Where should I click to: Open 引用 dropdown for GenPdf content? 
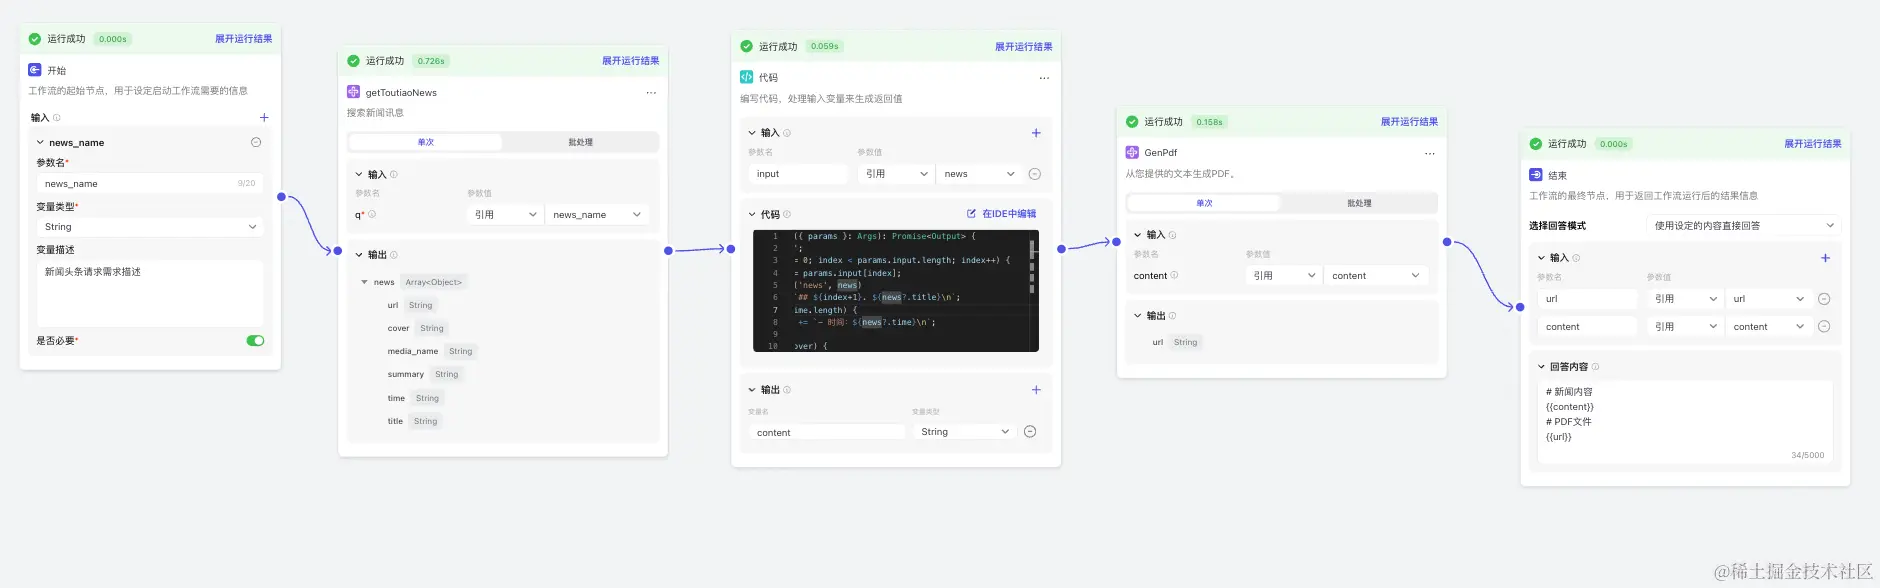point(1284,276)
